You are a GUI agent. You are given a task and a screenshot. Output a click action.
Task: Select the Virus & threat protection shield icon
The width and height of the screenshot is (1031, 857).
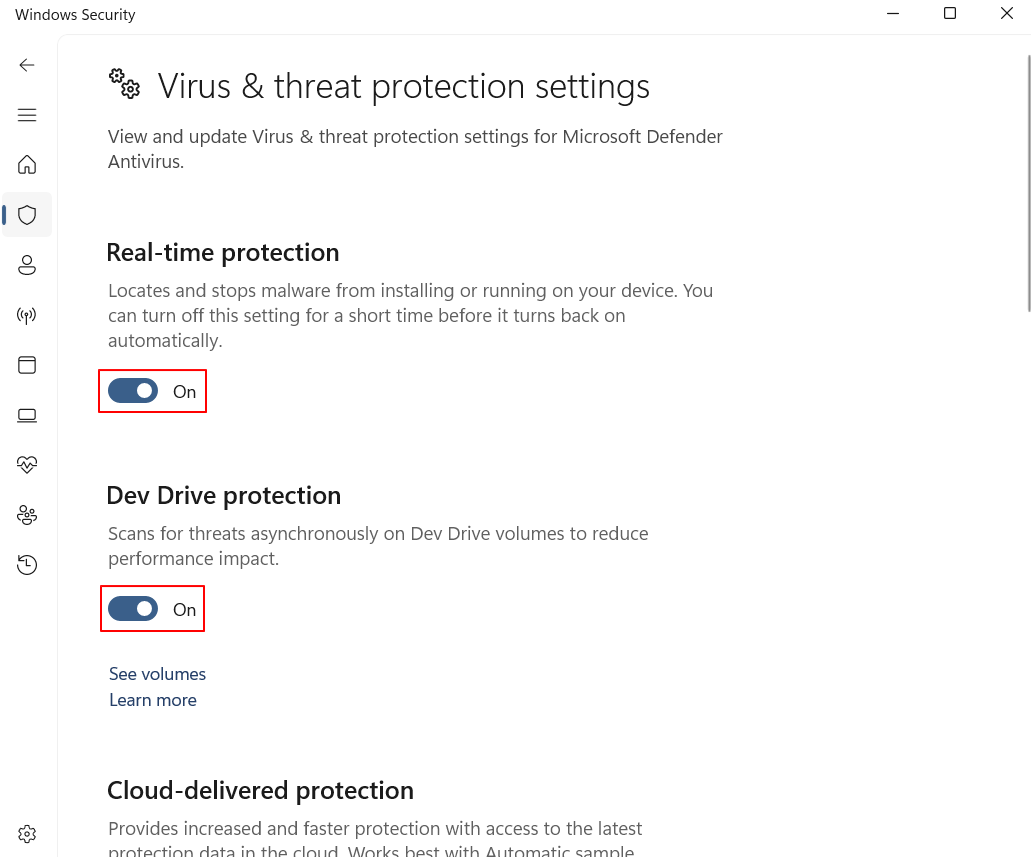(27, 214)
